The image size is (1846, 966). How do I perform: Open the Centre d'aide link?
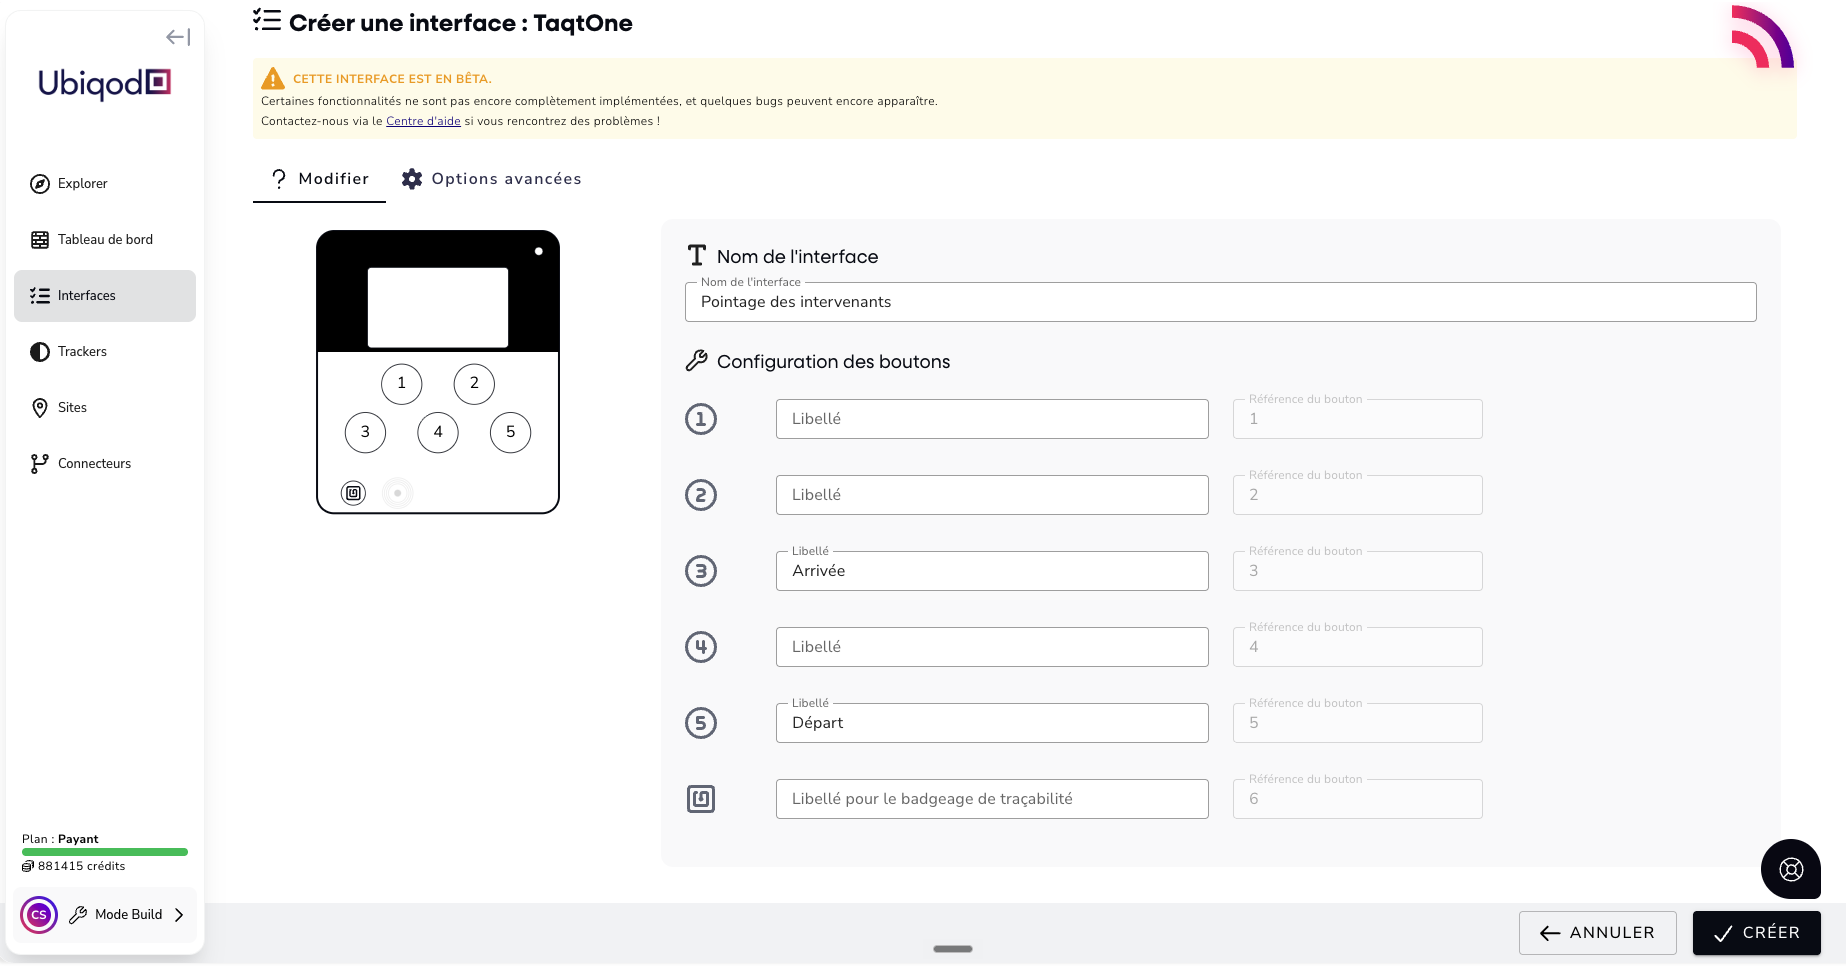(423, 122)
